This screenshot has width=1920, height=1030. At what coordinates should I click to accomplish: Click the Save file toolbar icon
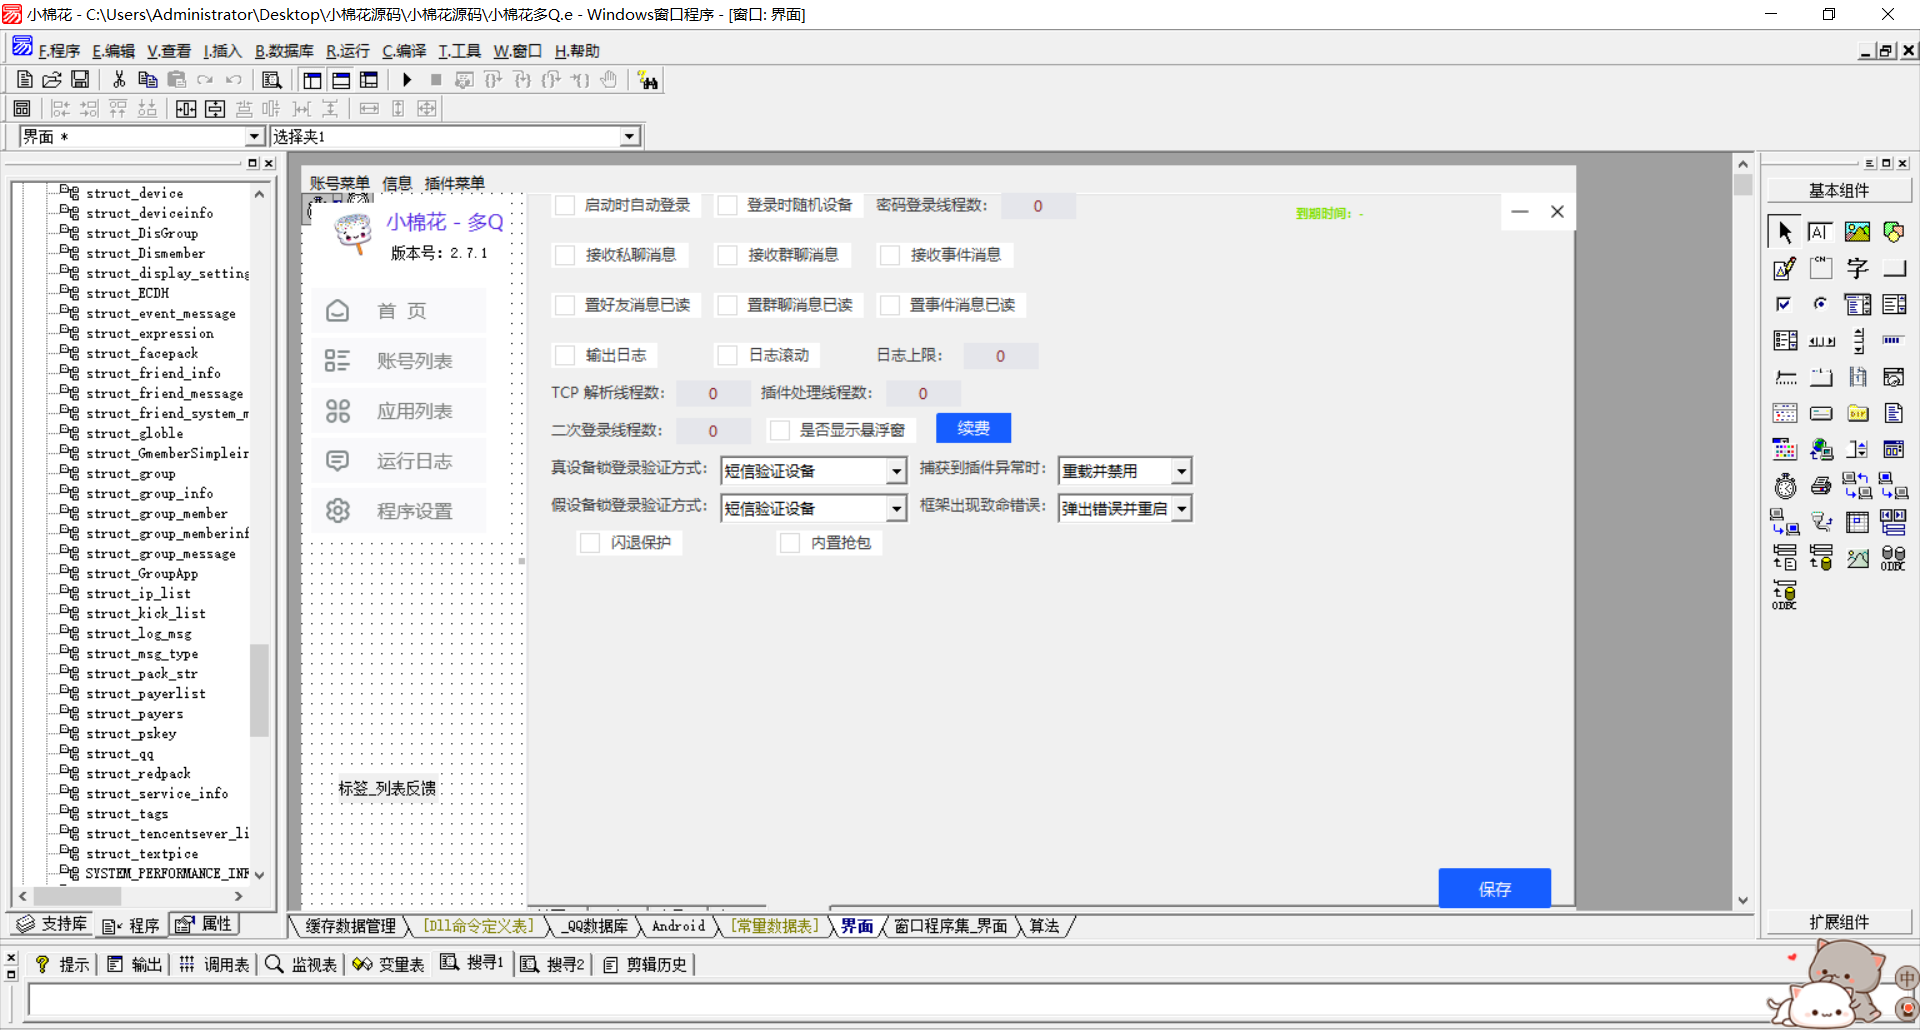(x=80, y=80)
